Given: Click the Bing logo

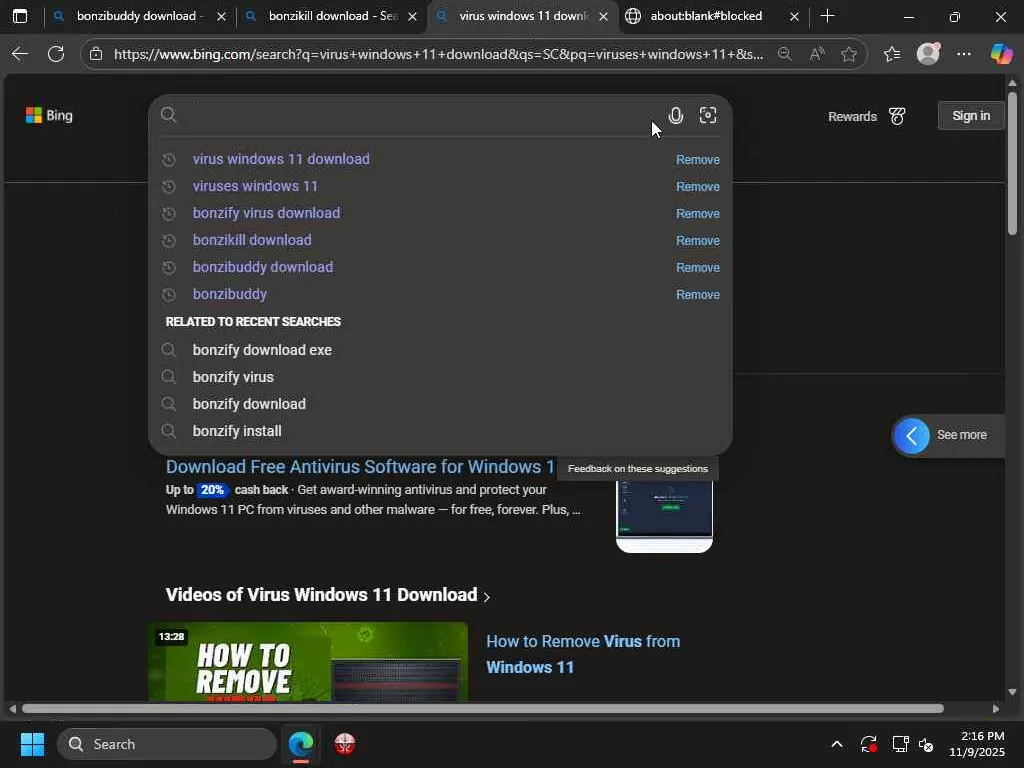Looking at the screenshot, I should [x=50, y=116].
